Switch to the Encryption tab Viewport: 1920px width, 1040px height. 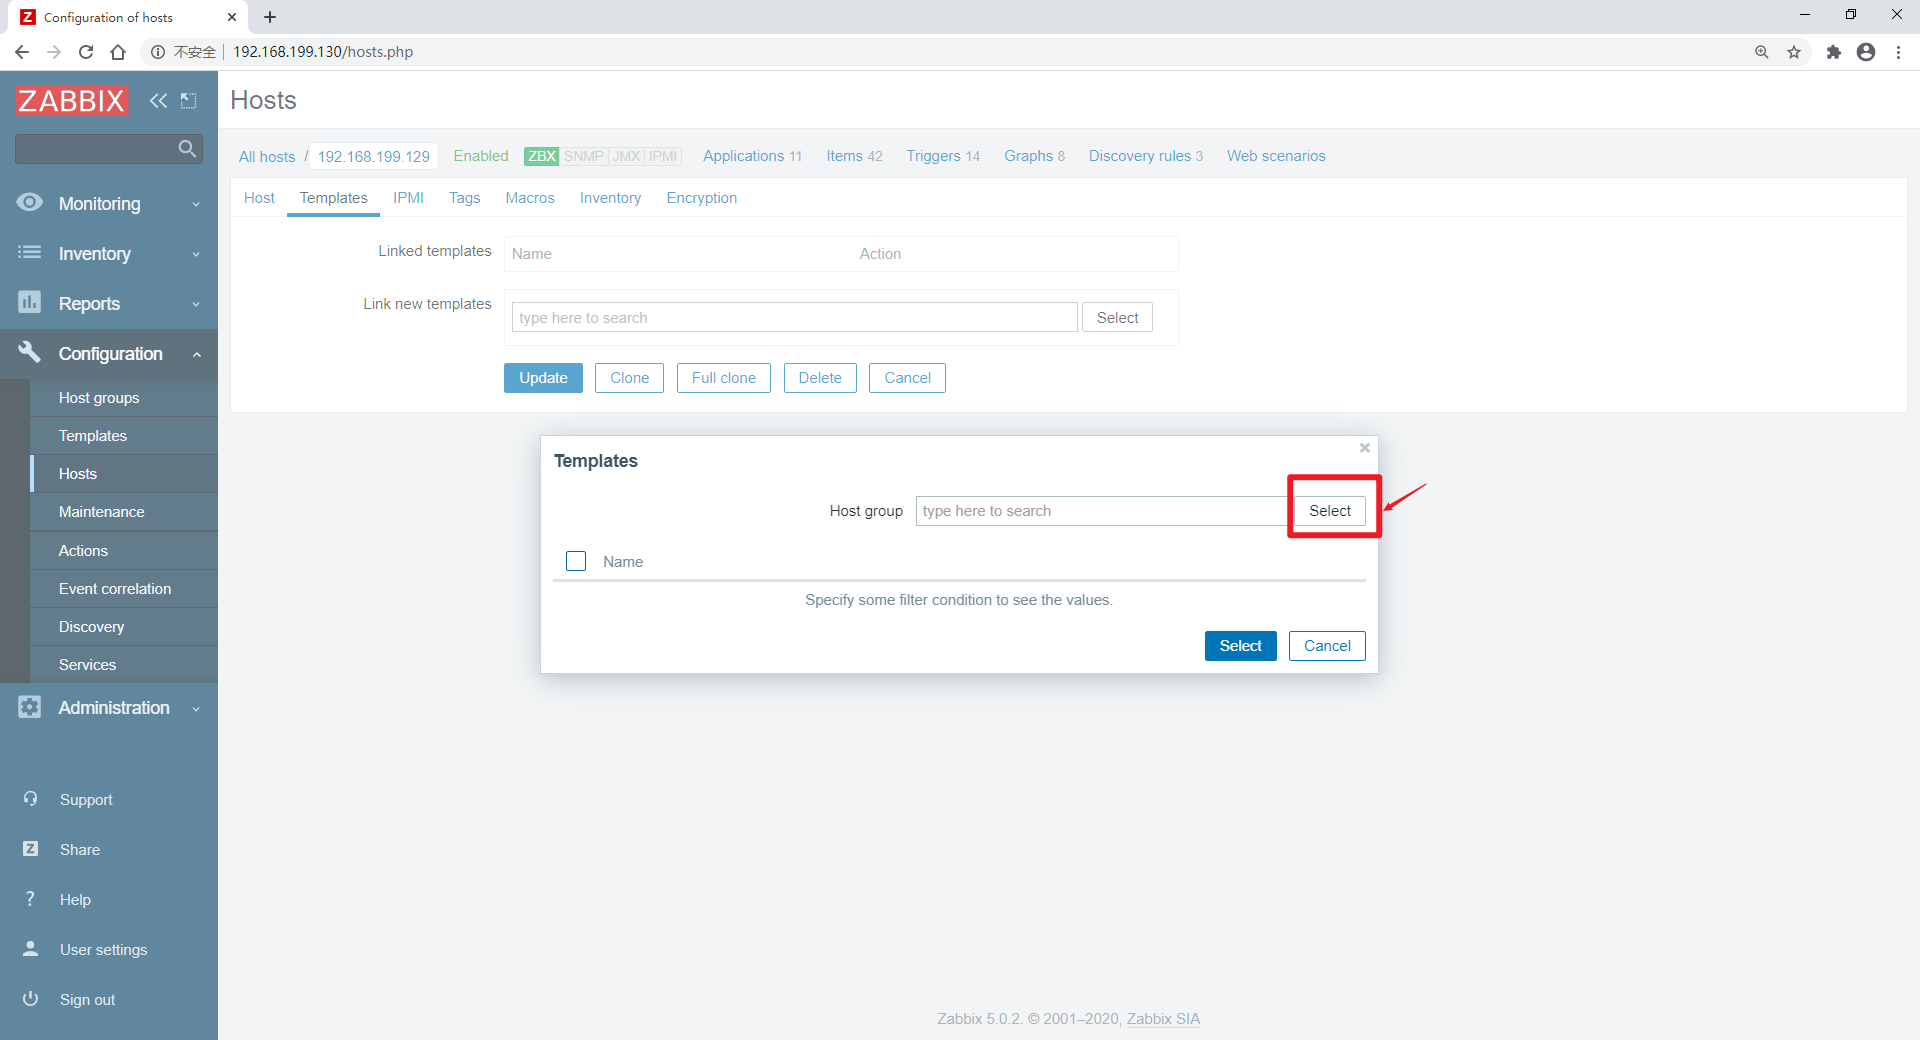[702, 198]
